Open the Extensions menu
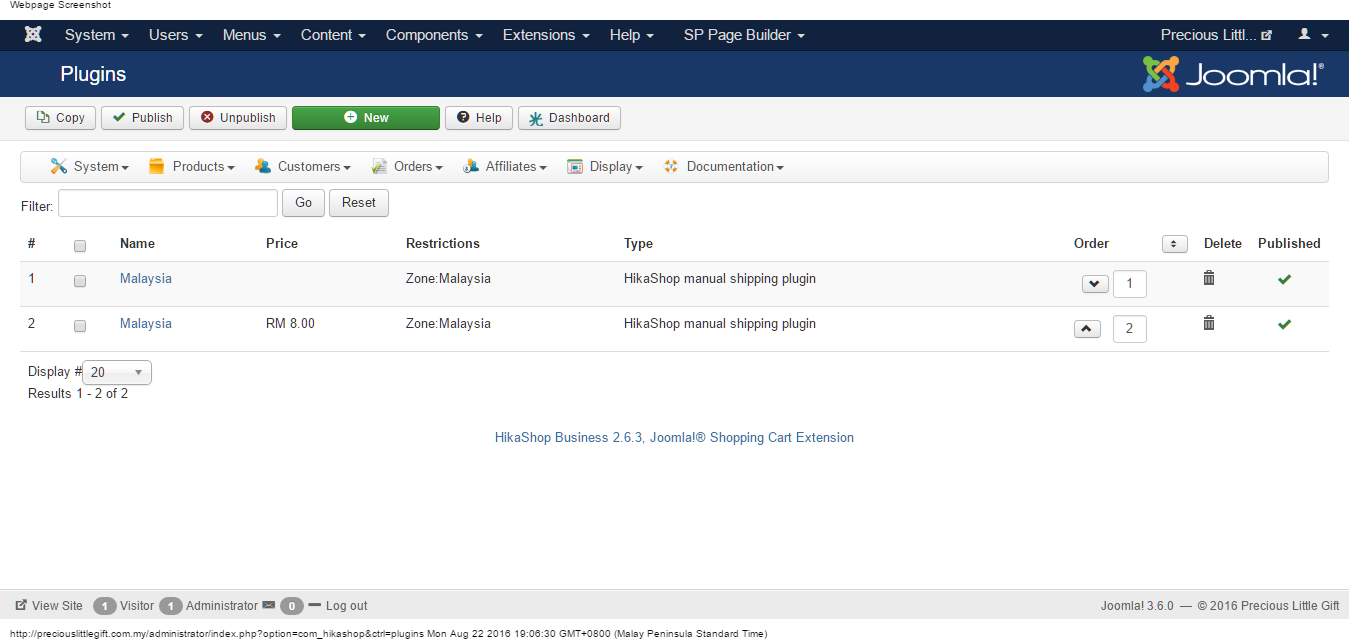 point(546,35)
